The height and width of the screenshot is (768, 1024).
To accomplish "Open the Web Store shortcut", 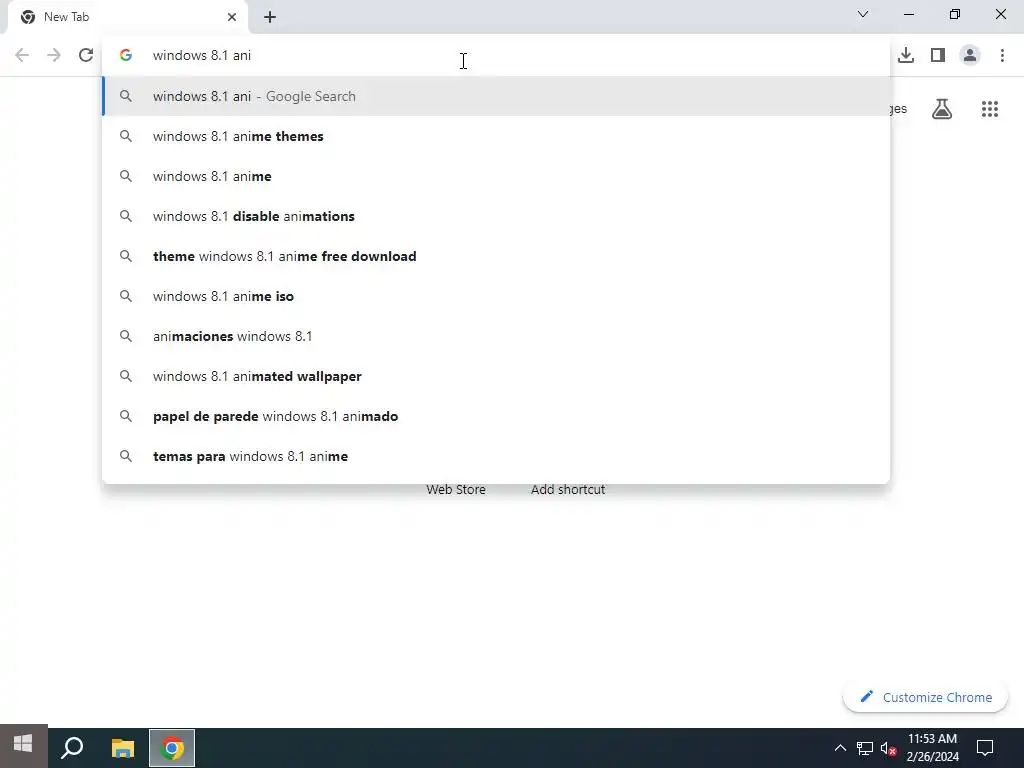I will 456,489.
